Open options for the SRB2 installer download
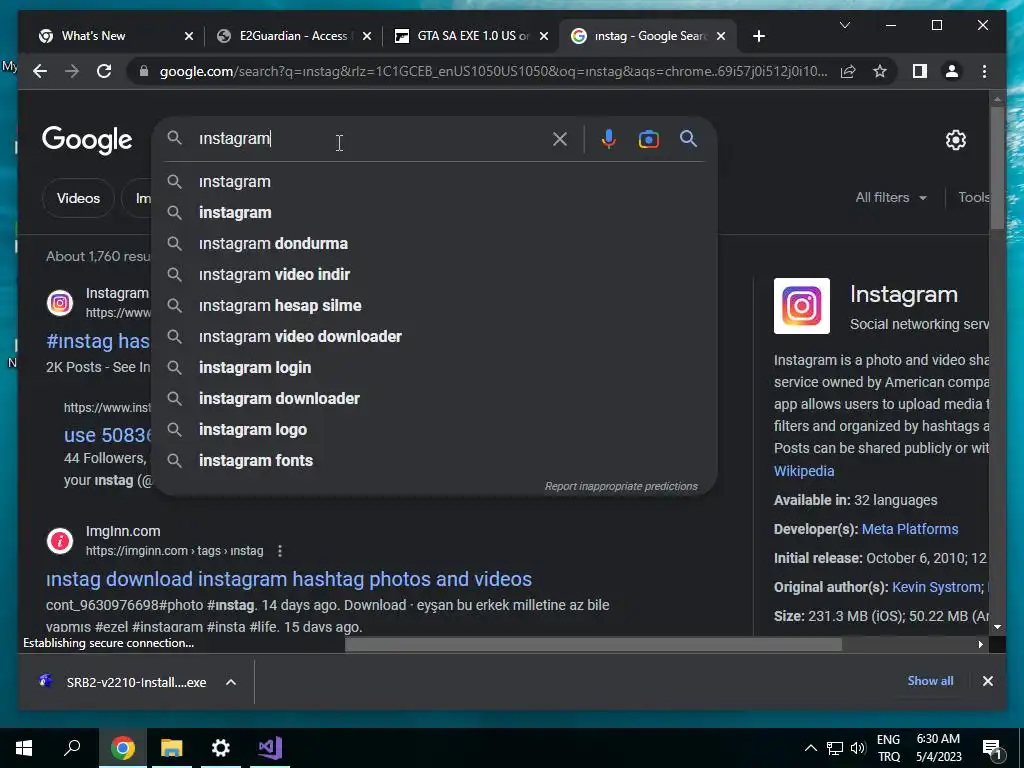The height and width of the screenshot is (768, 1024). 231,682
